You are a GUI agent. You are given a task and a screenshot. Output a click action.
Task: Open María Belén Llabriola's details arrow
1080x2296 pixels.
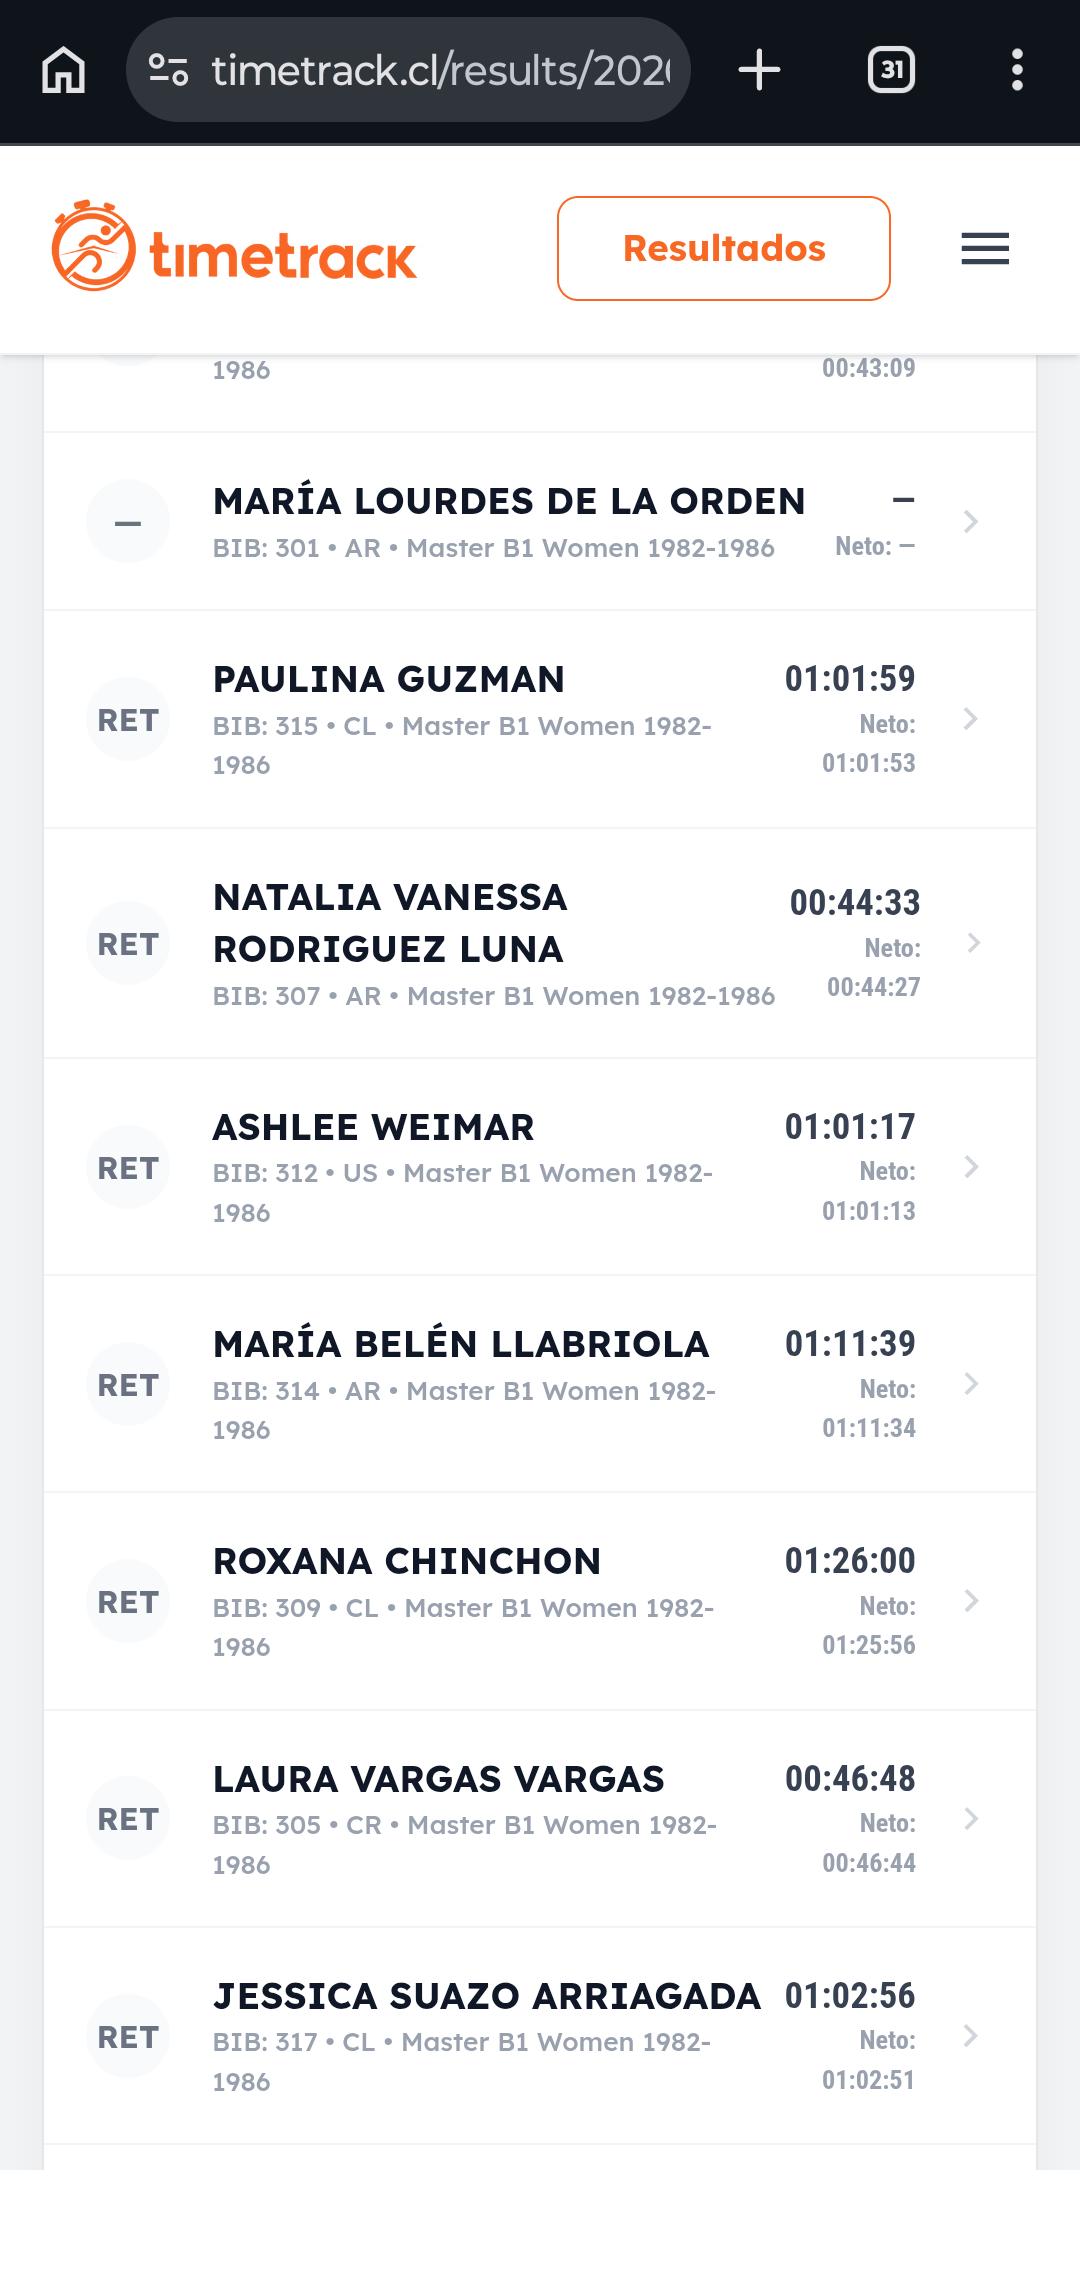coord(970,1384)
